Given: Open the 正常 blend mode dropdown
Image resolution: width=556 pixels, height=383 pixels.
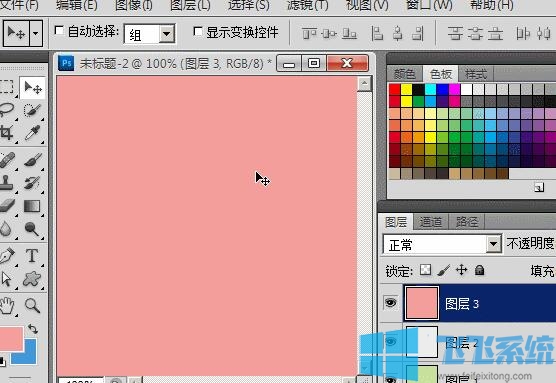Looking at the screenshot, I should click(493, 244).
